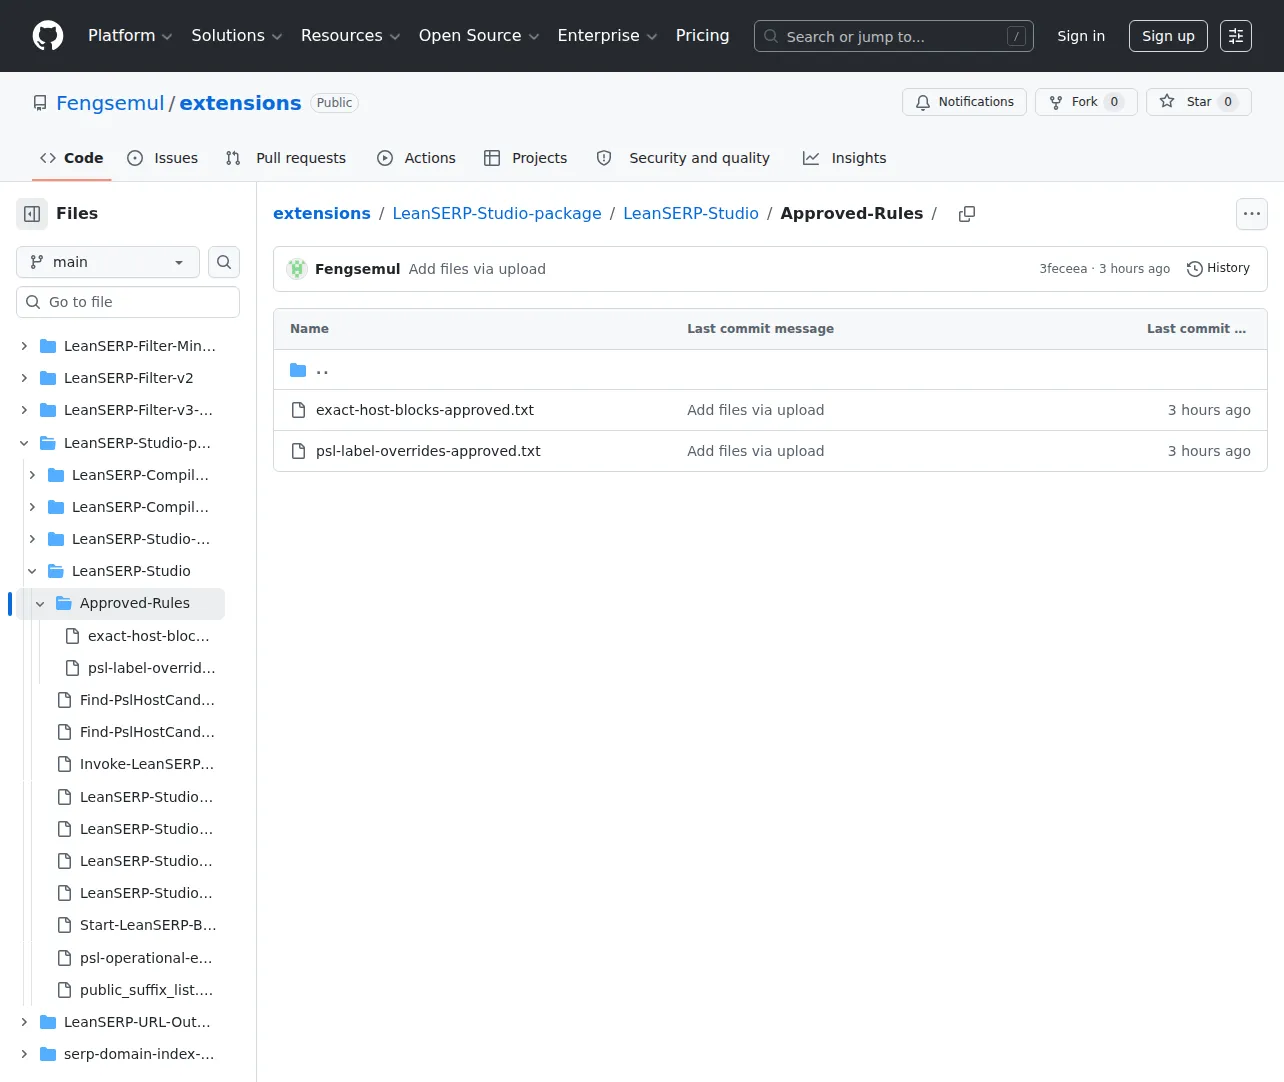Click the LeanSERP-Studio folder icon in tree
Image resolution: width=1284 pixels, height=1082 pixels.
click(x=56, y=571)
